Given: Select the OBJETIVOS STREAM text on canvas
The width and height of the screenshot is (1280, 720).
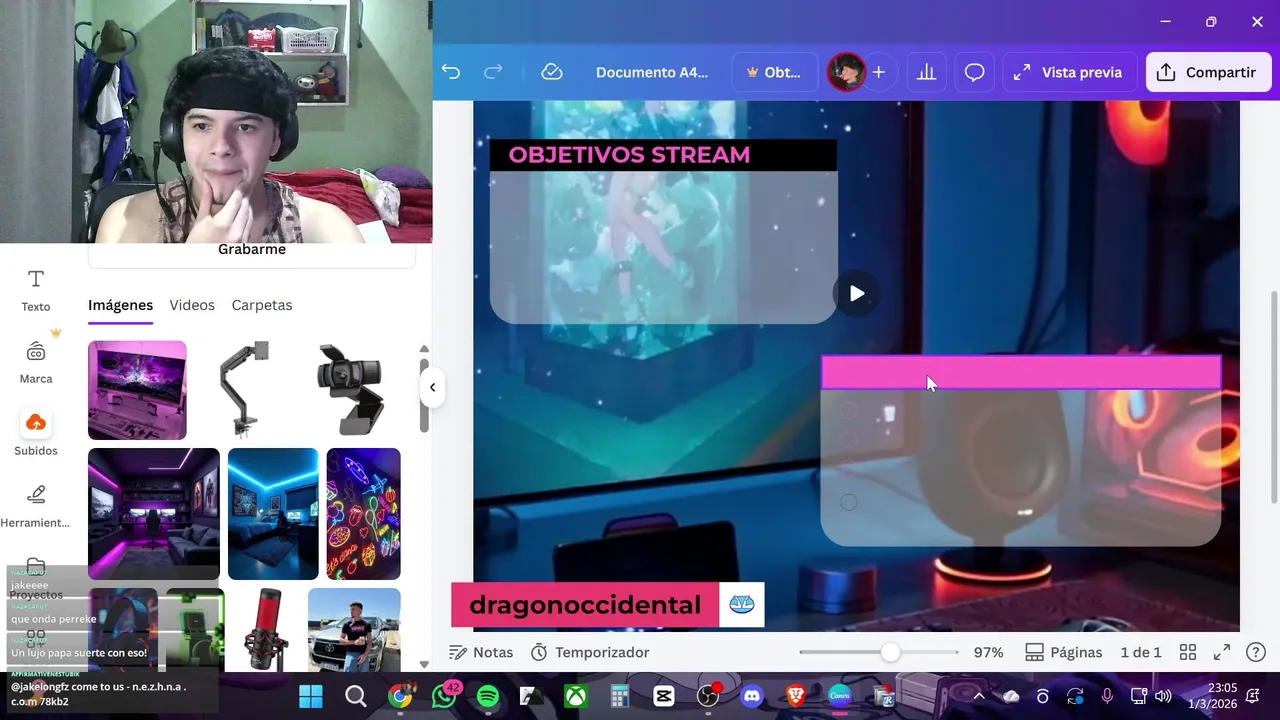Looking at the screenshot, I should tap(629, 155).
